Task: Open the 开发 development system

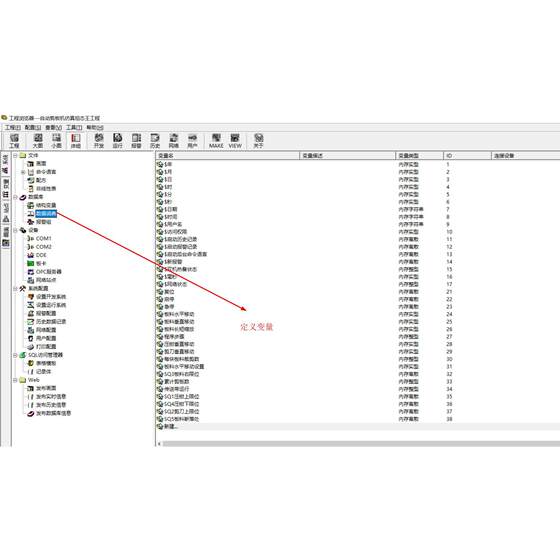Action: click(99, 141)
